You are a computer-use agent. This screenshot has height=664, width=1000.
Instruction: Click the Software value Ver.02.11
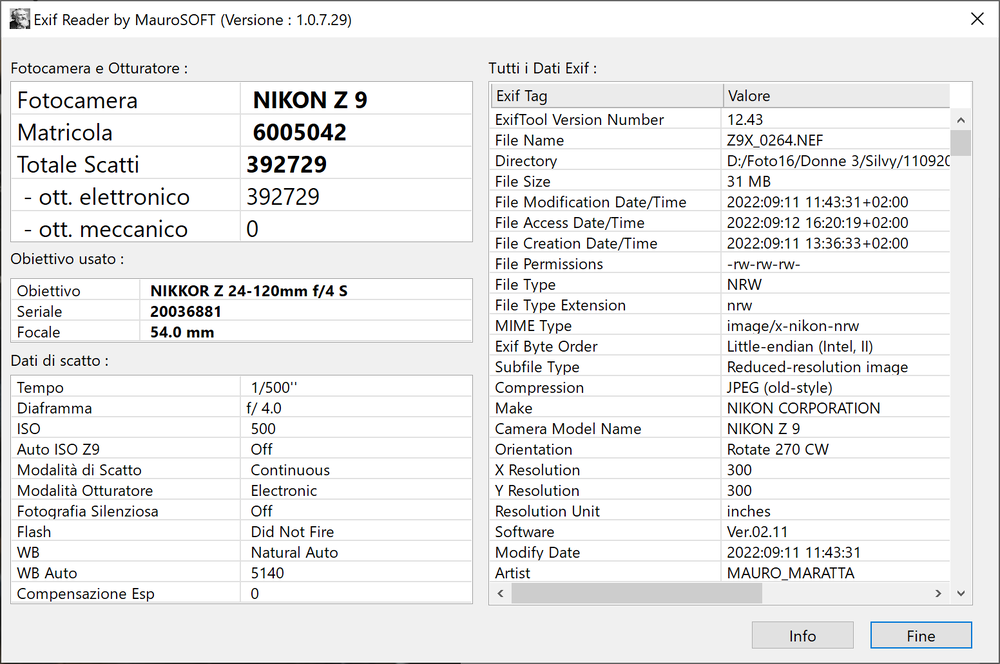758,532
